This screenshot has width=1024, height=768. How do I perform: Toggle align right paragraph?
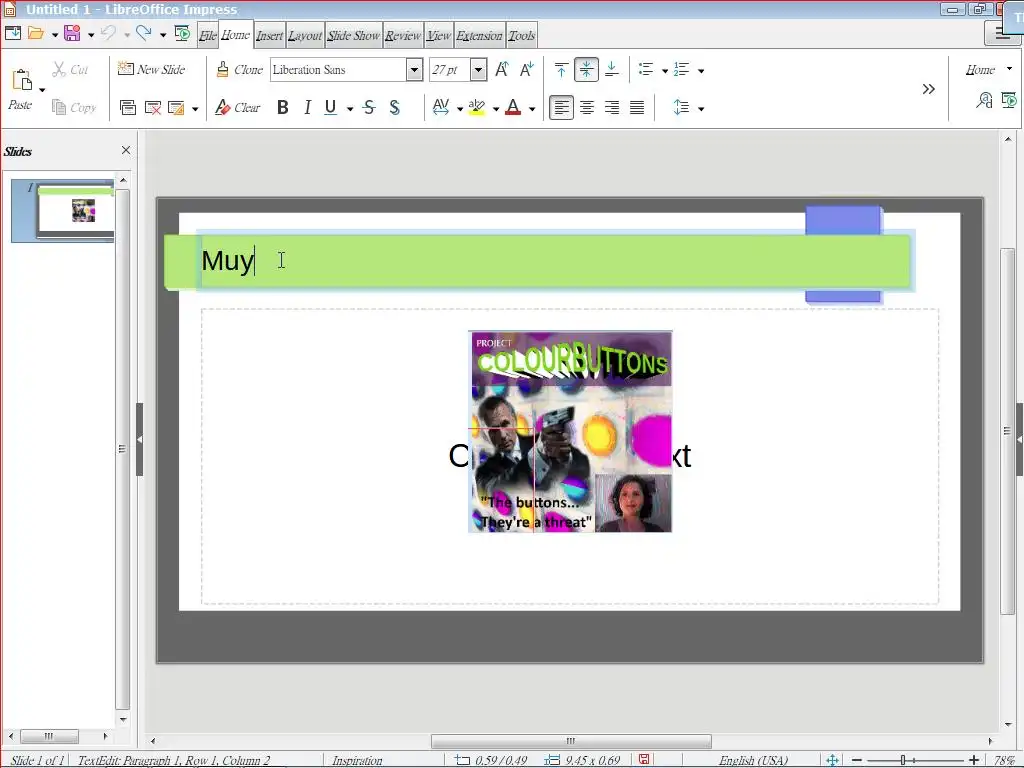pyautogui.click(x=612, y=107)
